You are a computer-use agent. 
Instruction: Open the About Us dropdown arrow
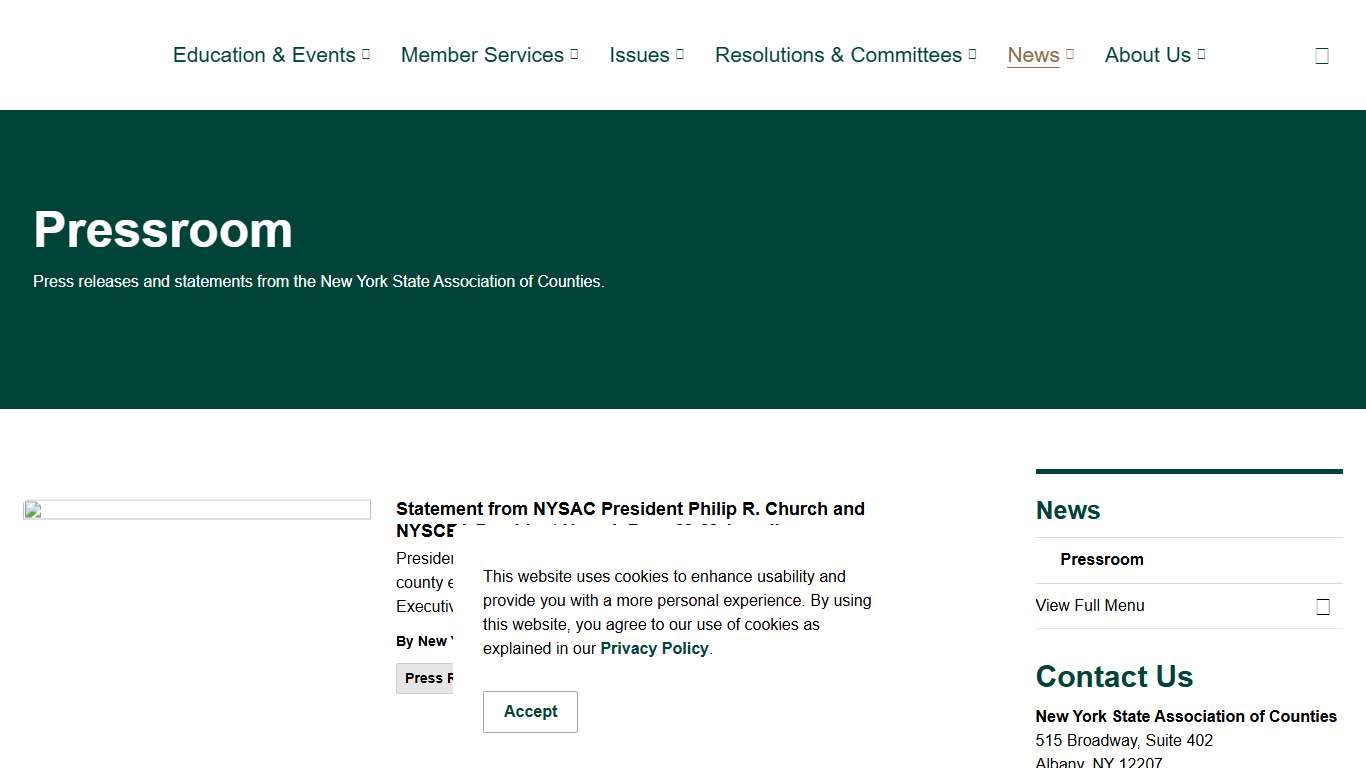[1201, 54]
